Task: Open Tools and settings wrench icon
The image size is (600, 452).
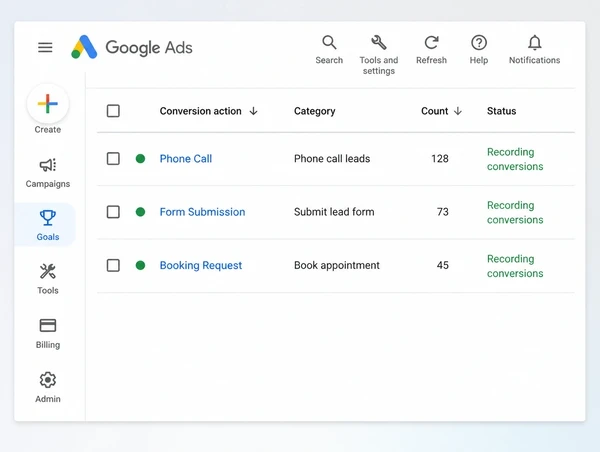Action: point(379,42)
